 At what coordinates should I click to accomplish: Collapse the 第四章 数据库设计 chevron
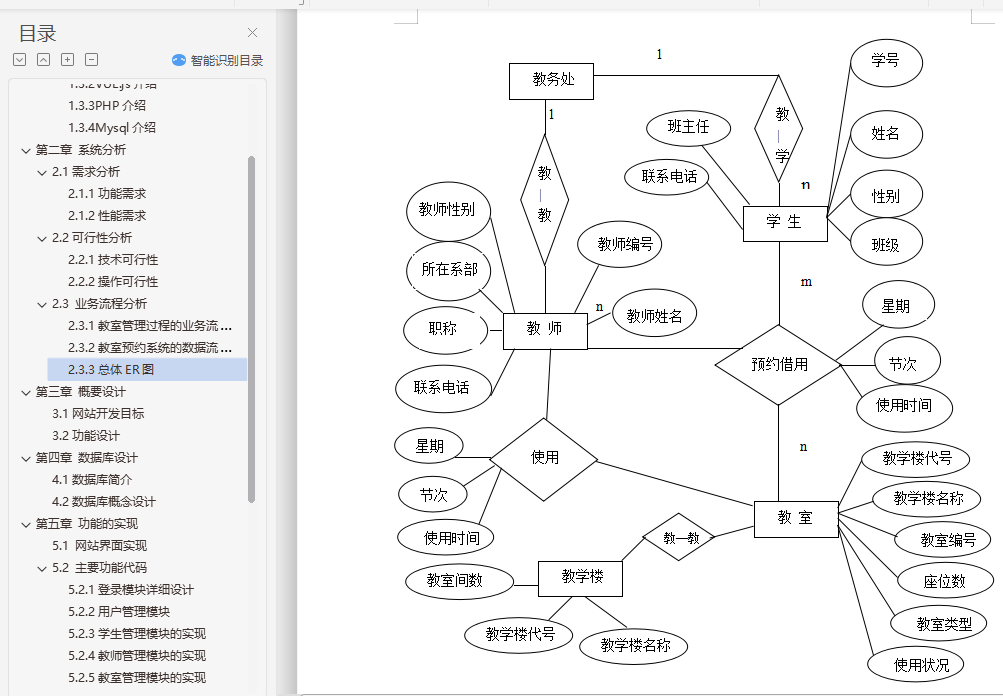[x=26, y=459]
